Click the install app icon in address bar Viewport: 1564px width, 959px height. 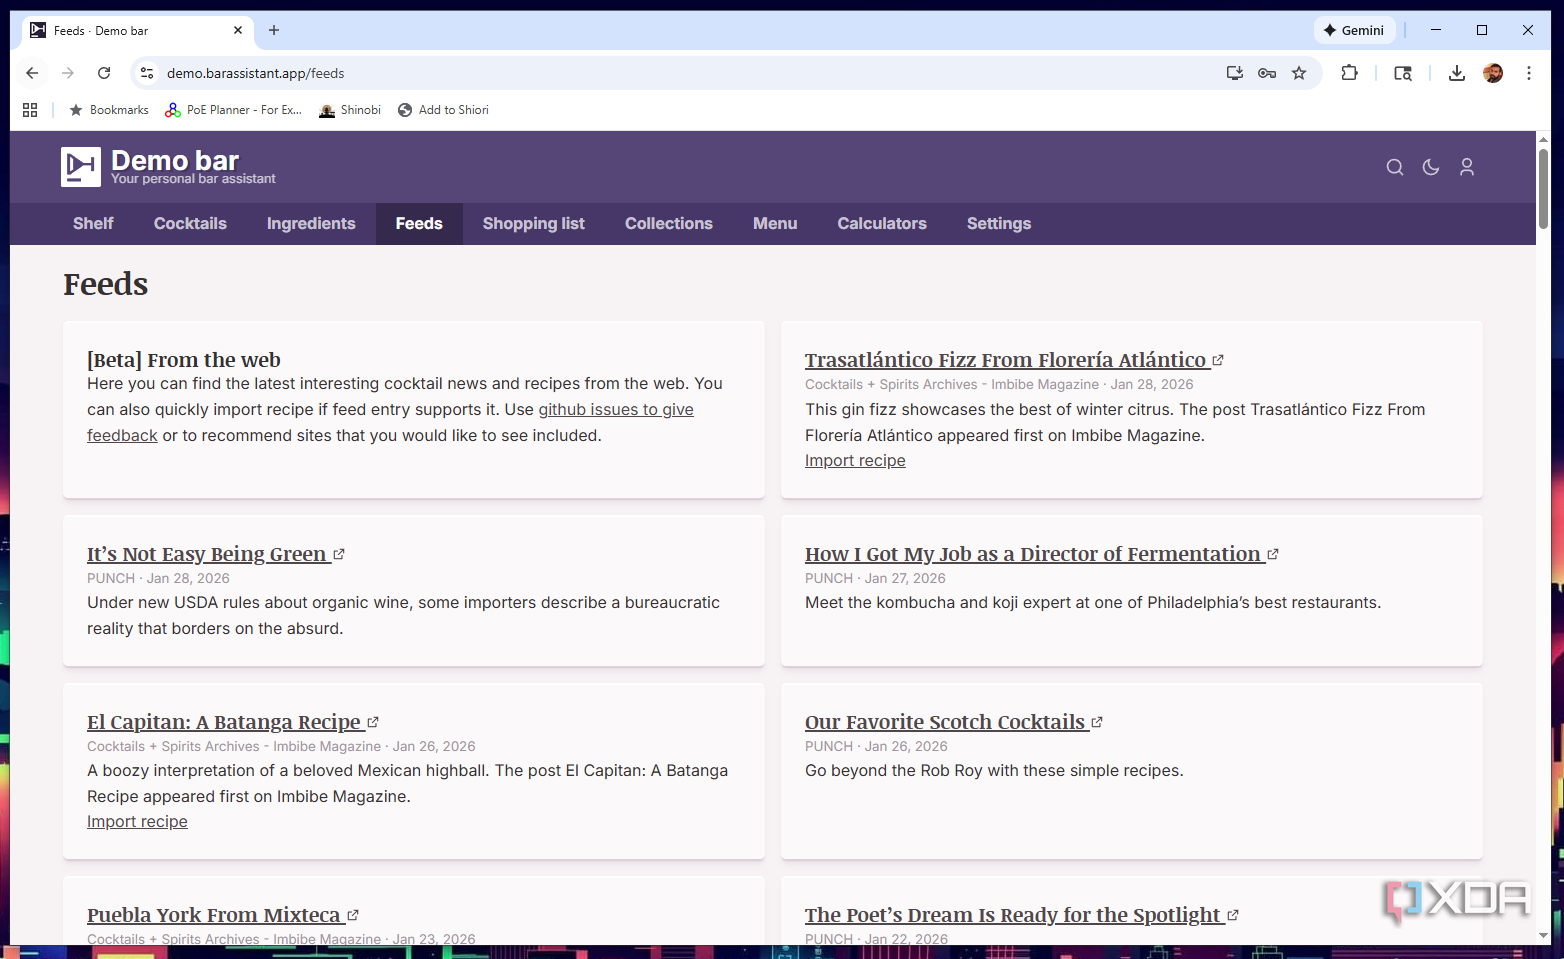1235,73
